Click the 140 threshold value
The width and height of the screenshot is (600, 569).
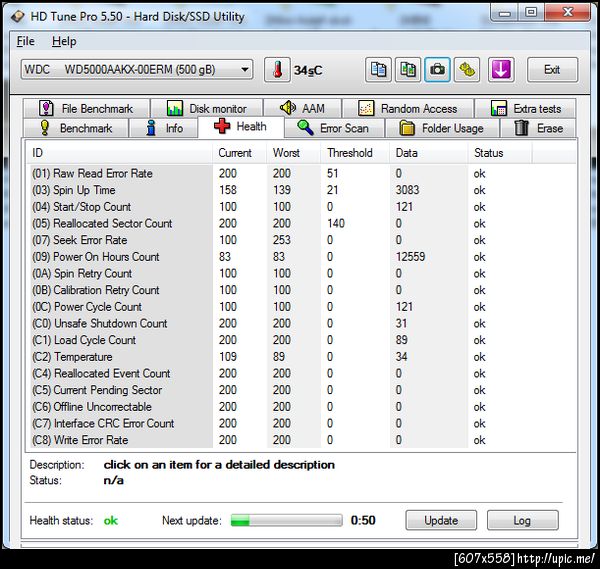point(336,223)
